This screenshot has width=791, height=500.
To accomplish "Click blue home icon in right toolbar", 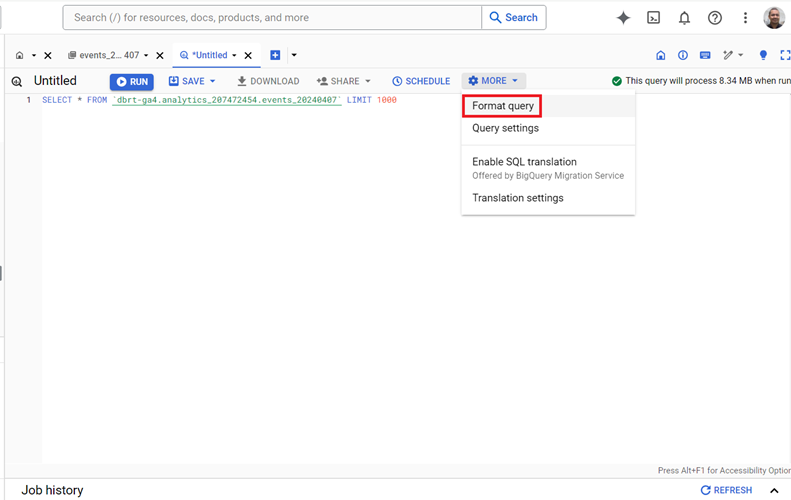I will tap(660, 55).
